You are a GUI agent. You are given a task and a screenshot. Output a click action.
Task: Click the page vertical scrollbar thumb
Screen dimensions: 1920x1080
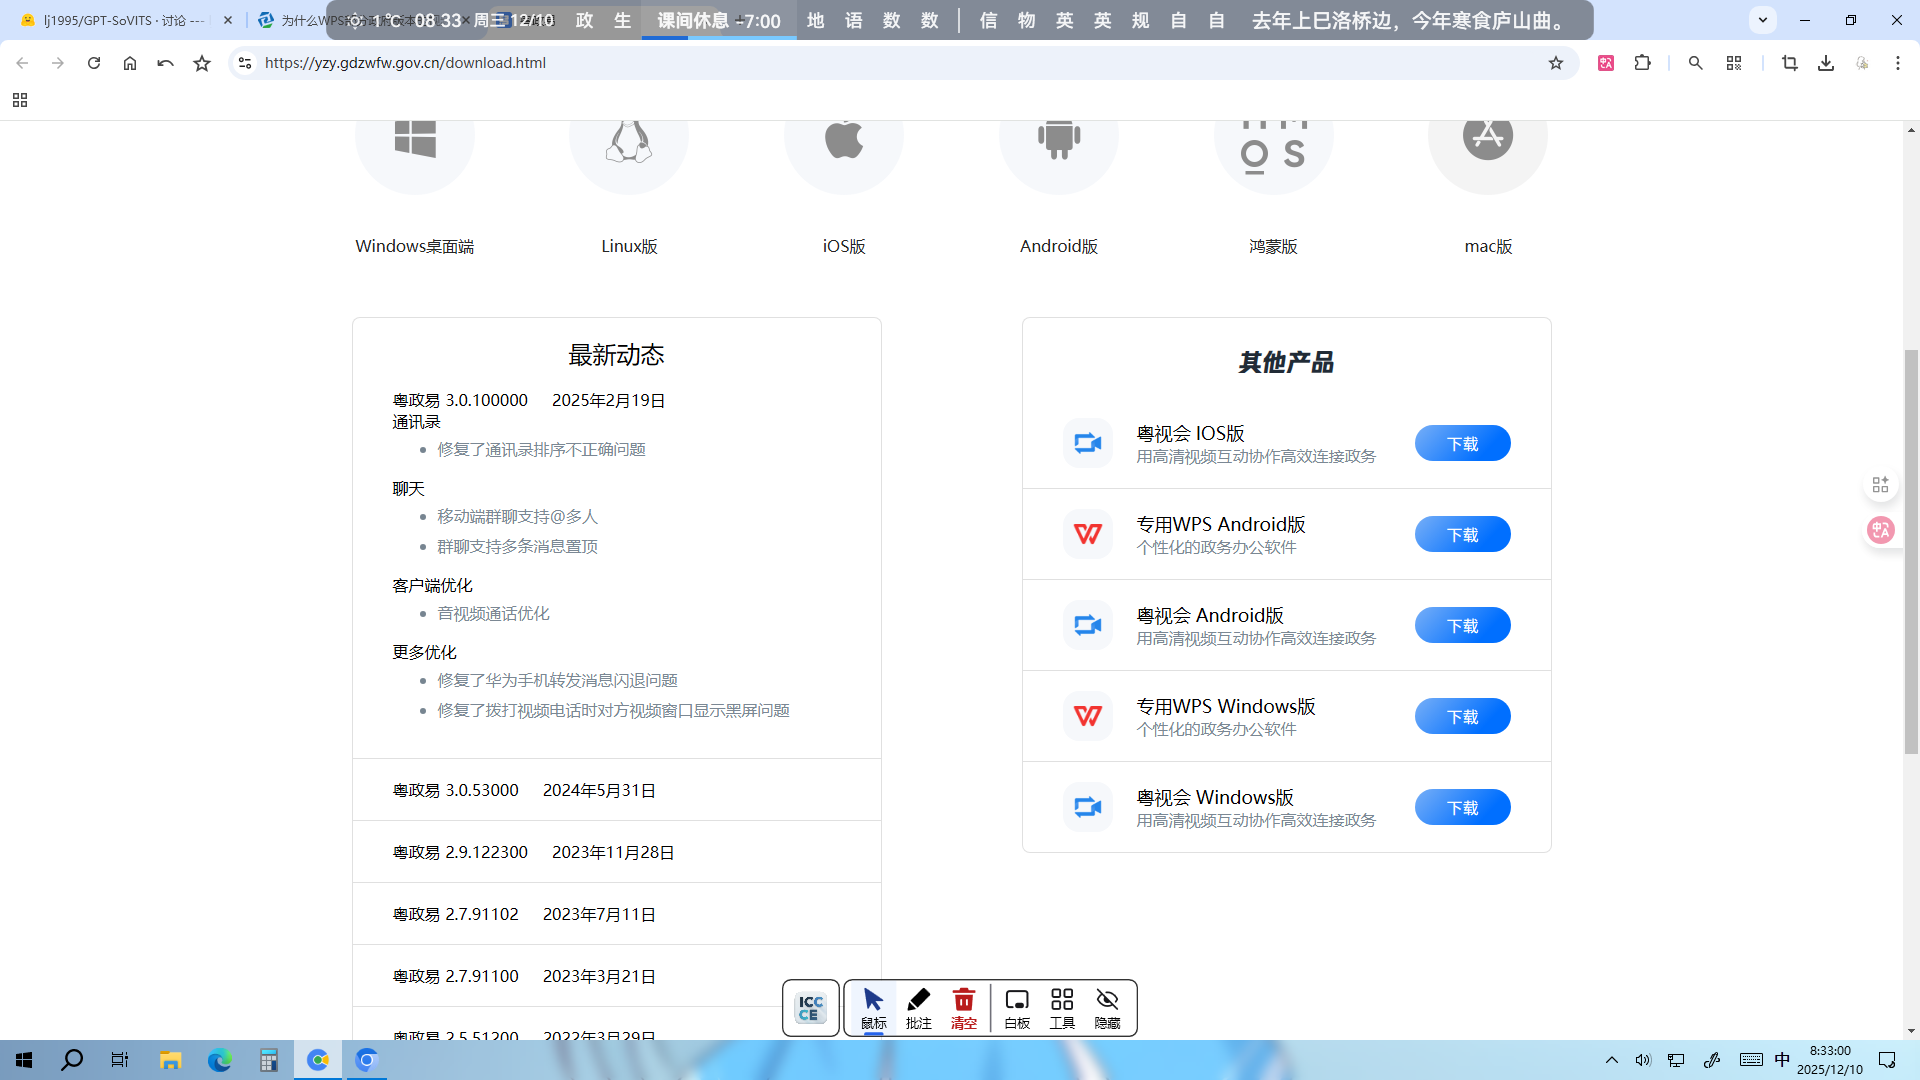(1911, 550)
